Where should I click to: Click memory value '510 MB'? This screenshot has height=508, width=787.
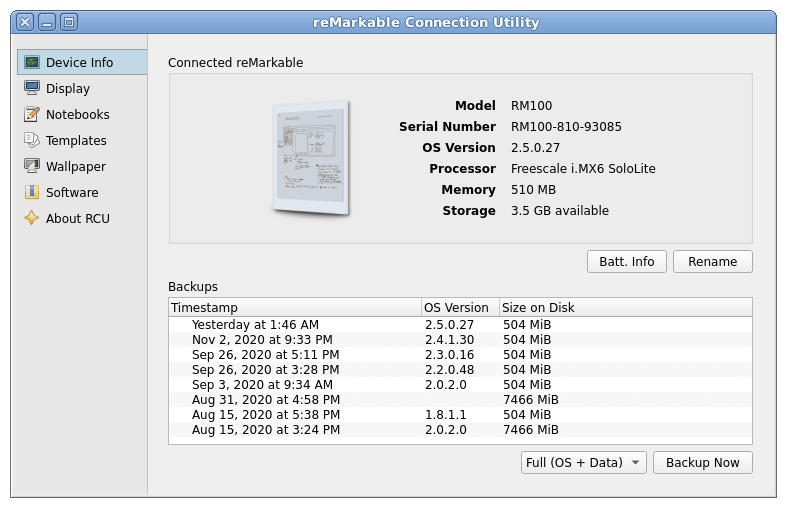(533, 190)
